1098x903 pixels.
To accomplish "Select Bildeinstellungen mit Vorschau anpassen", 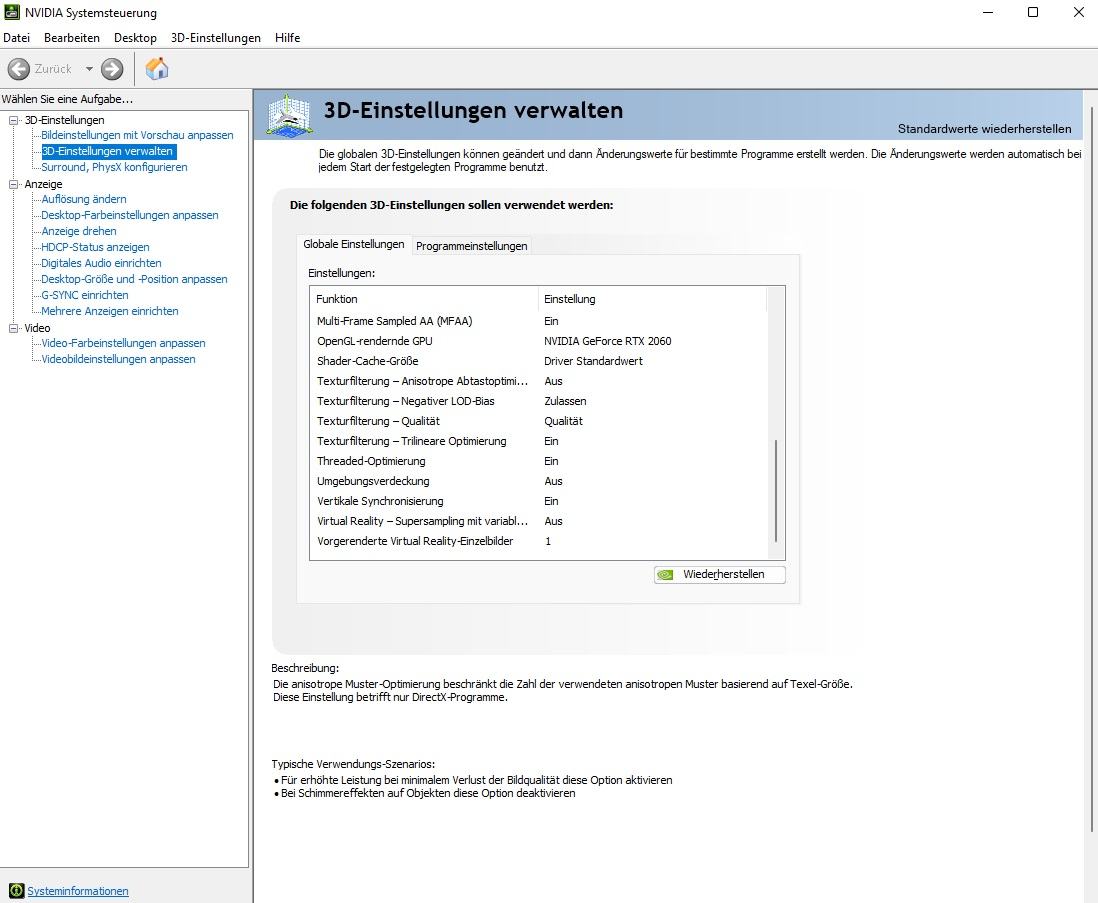I will pyautogui.click(x=137, y=135).
